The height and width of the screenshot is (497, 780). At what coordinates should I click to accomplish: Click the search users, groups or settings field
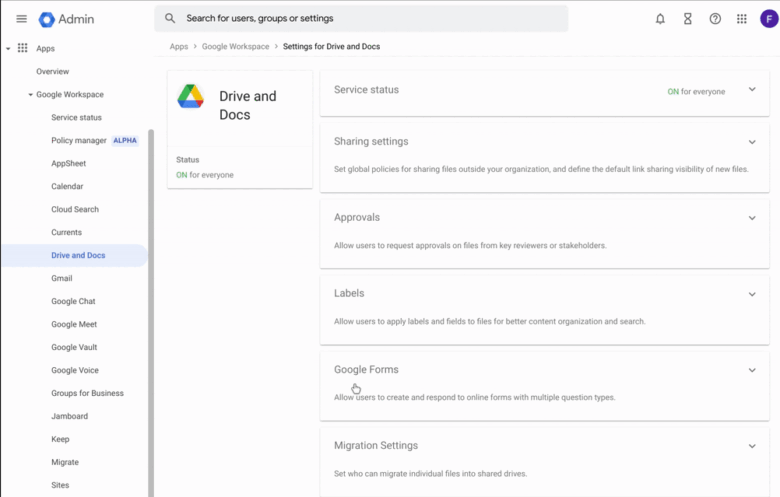pyautogui.click(x=361, y=18)
